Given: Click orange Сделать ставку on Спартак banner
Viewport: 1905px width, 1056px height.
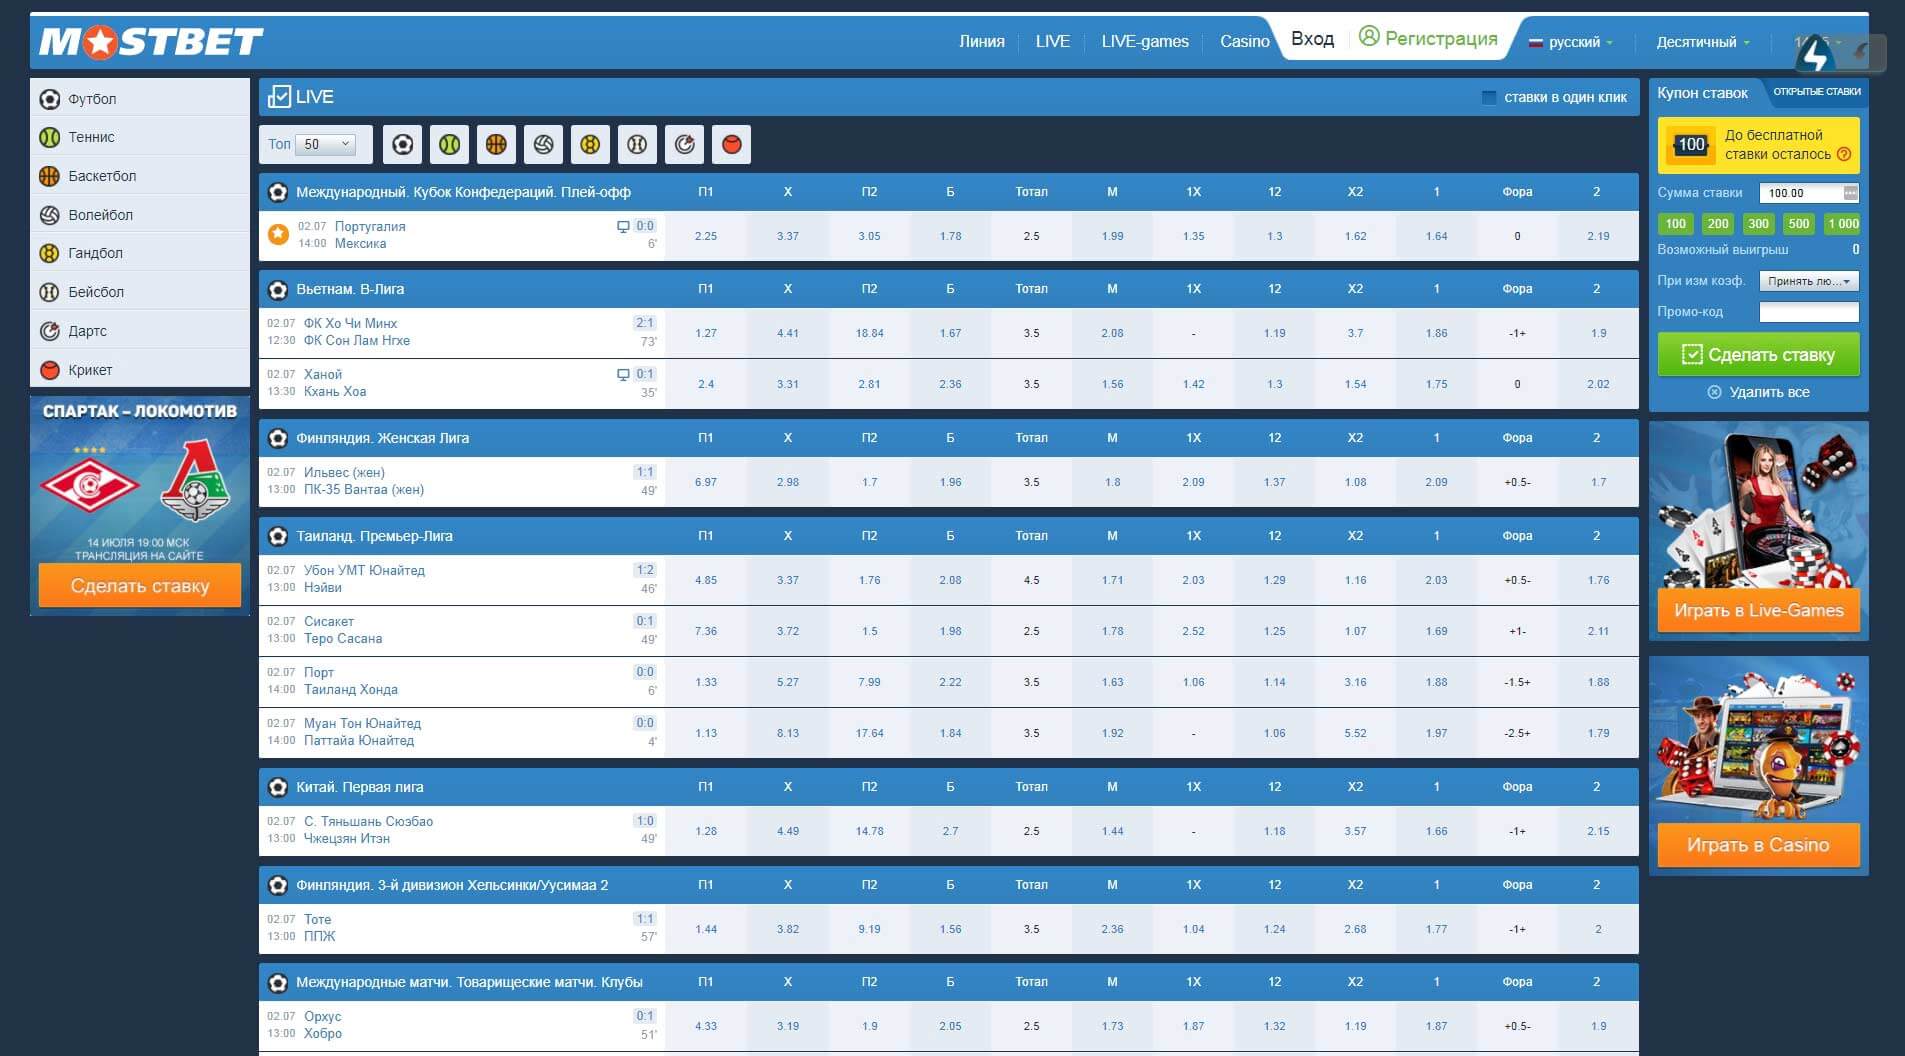Looking at the screenshot, I should coord(140,585).
